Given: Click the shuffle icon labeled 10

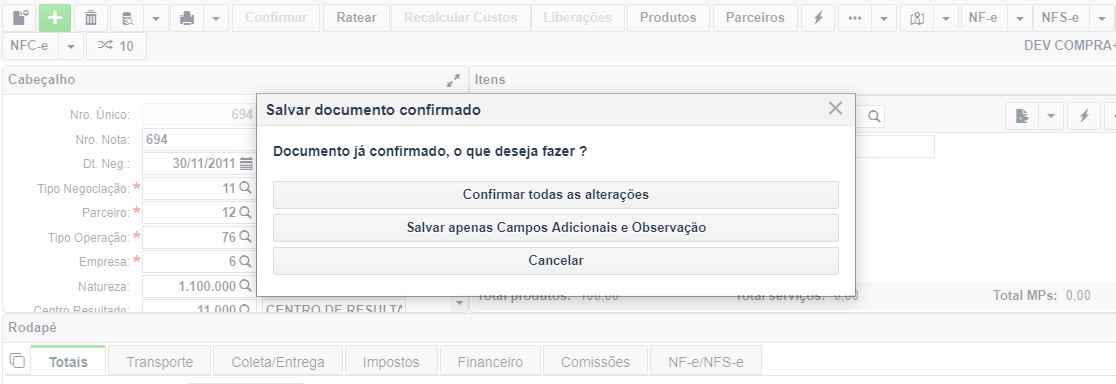Looking at the screenshot, I should click(x=116, y=46).
